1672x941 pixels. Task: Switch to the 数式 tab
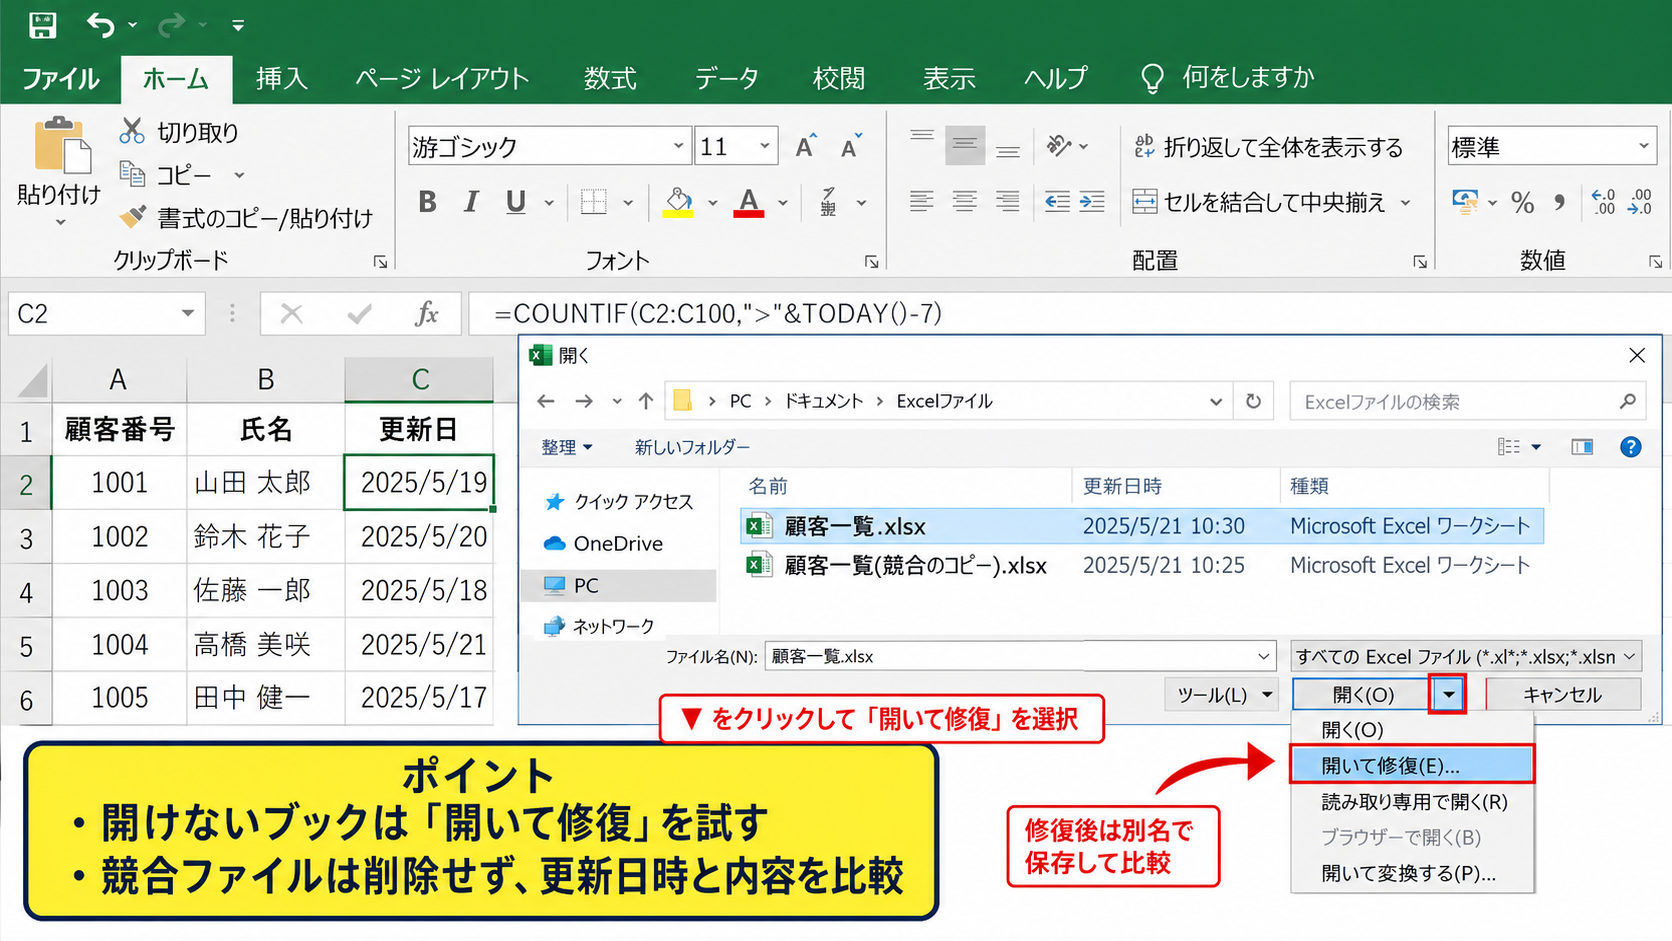click(x=610, y=78)
